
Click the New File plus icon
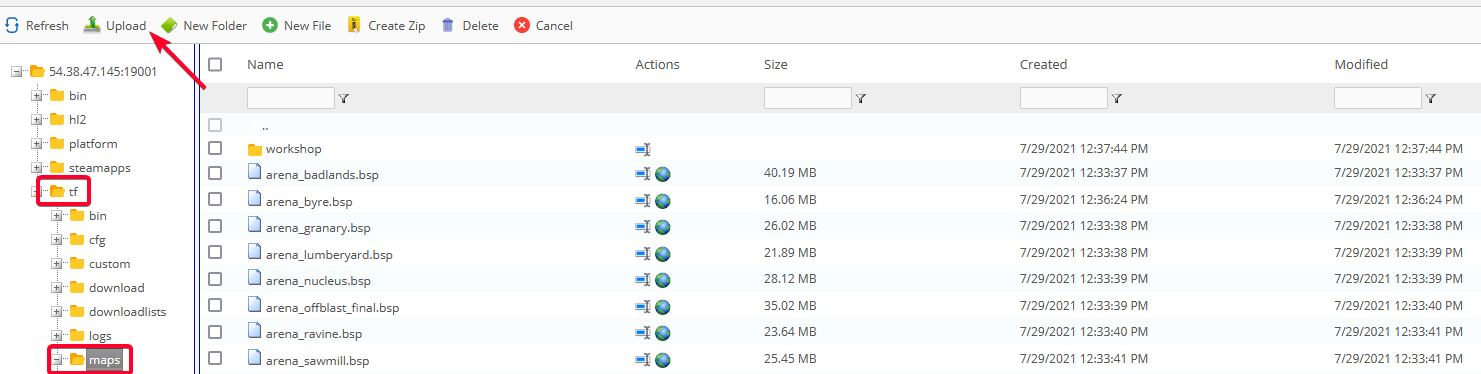[270, 25]
